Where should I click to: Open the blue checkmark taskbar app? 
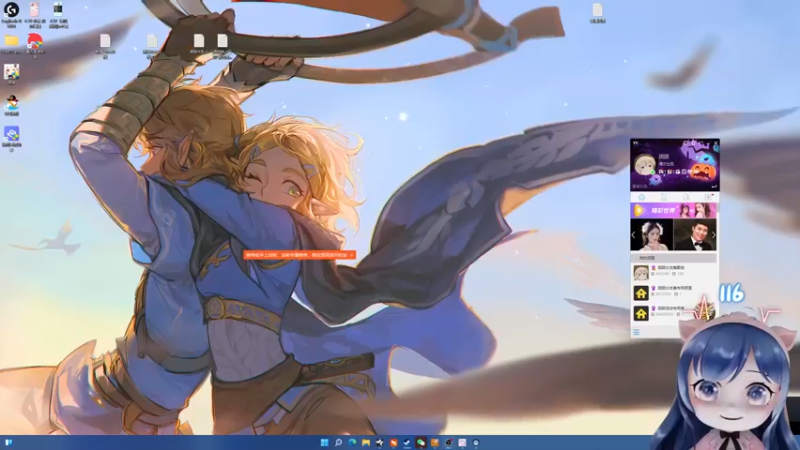[x=407, y=442]
